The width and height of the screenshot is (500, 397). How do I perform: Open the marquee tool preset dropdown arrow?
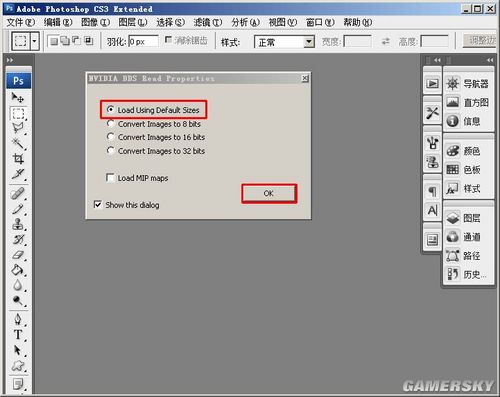(x=35, y=41)
